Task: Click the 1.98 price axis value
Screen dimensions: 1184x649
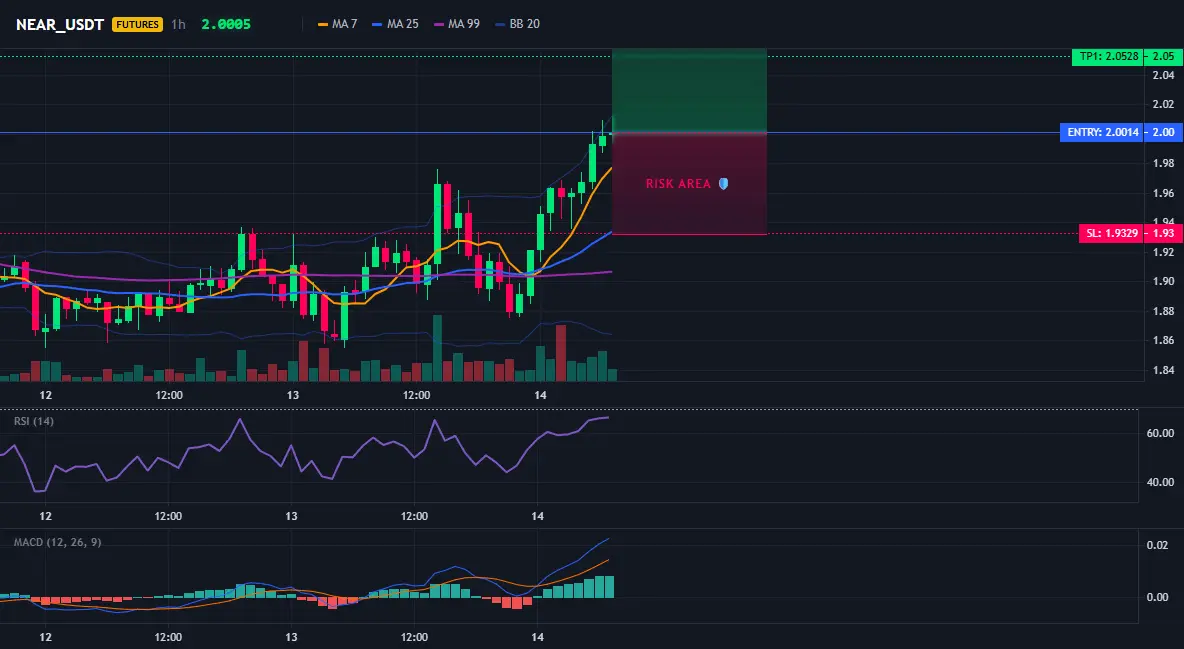Action: (x=1164, y=163)
